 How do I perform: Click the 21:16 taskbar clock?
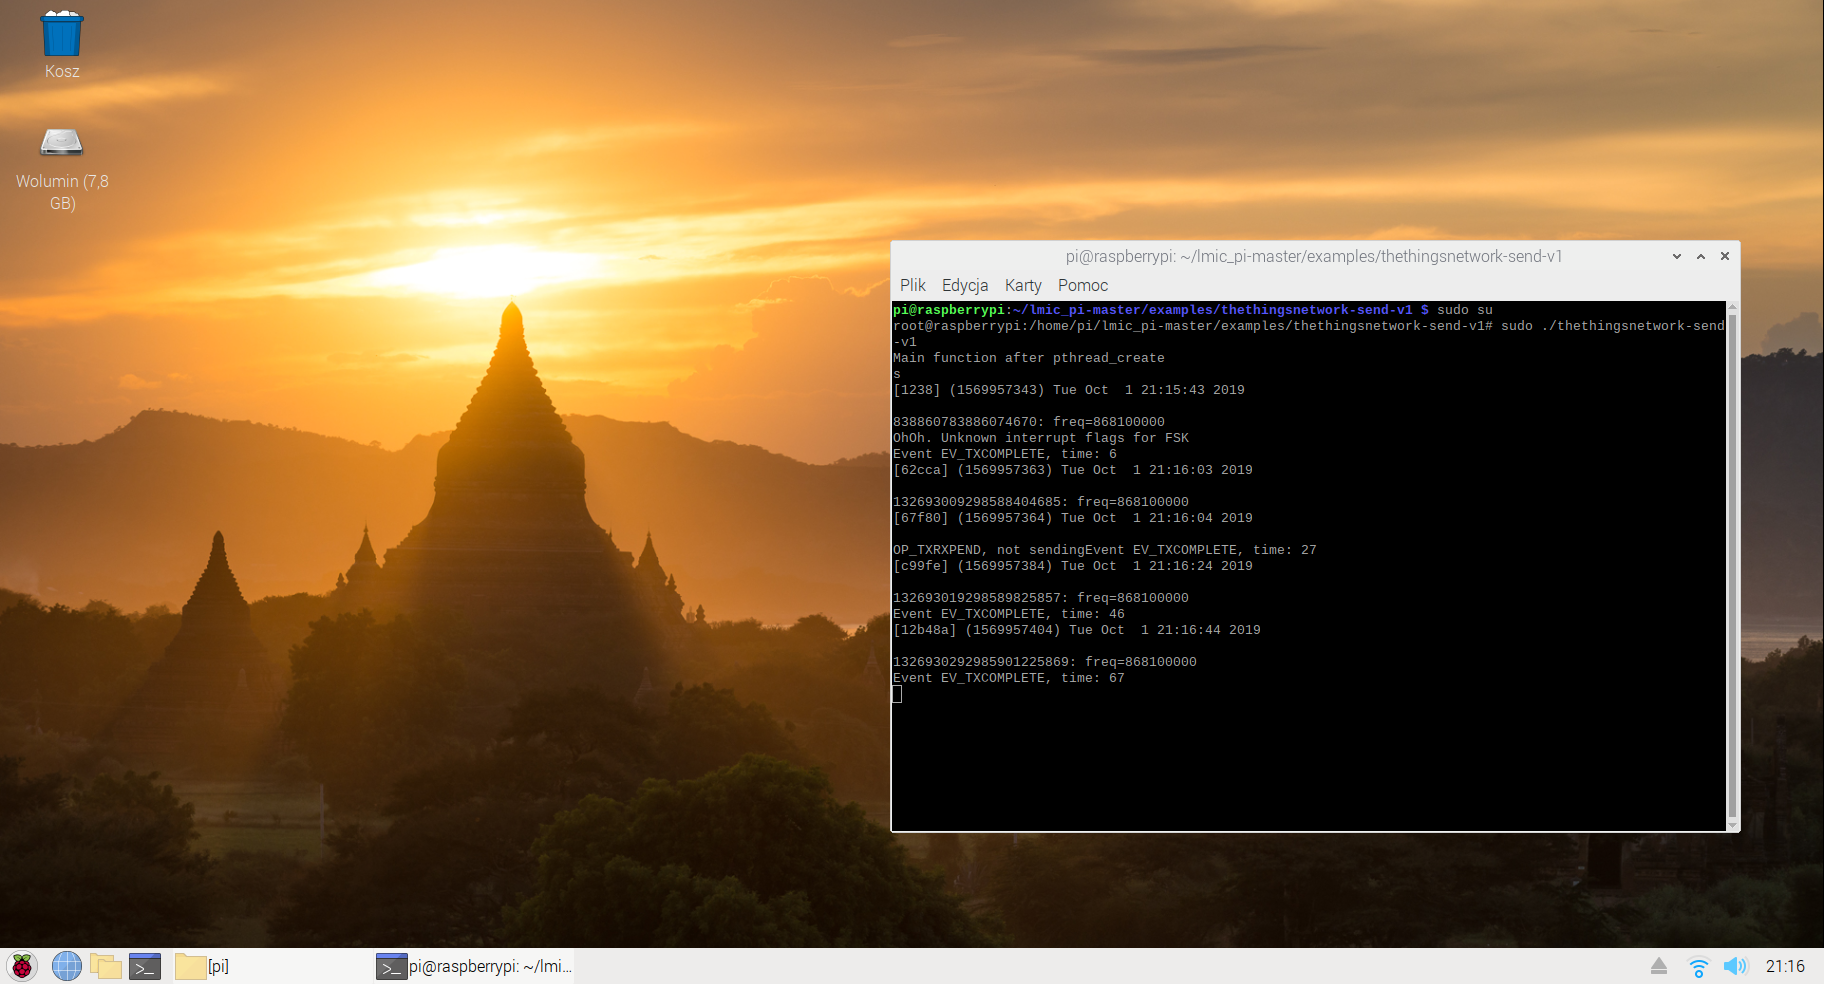[x=1785, y=966]
